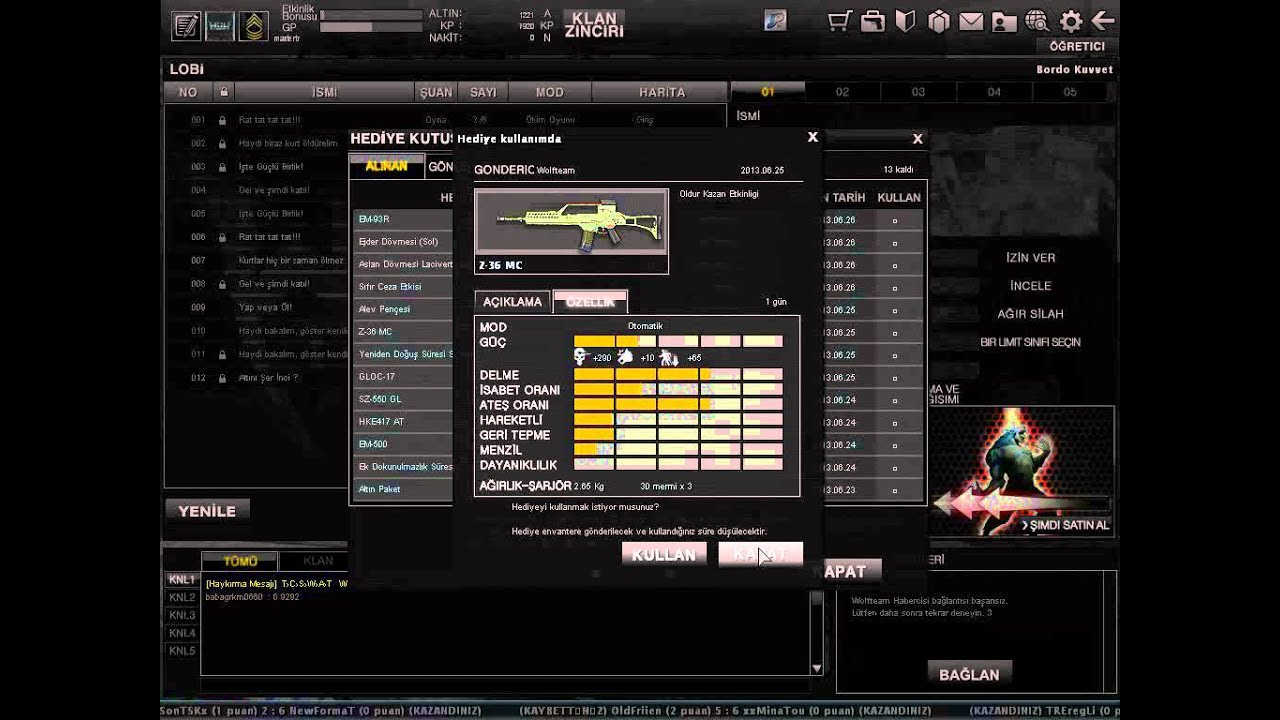Screen dimensions: 1280x720
Task: Click the sergeant rank insignia icon
Action: [x=253, y=26]
